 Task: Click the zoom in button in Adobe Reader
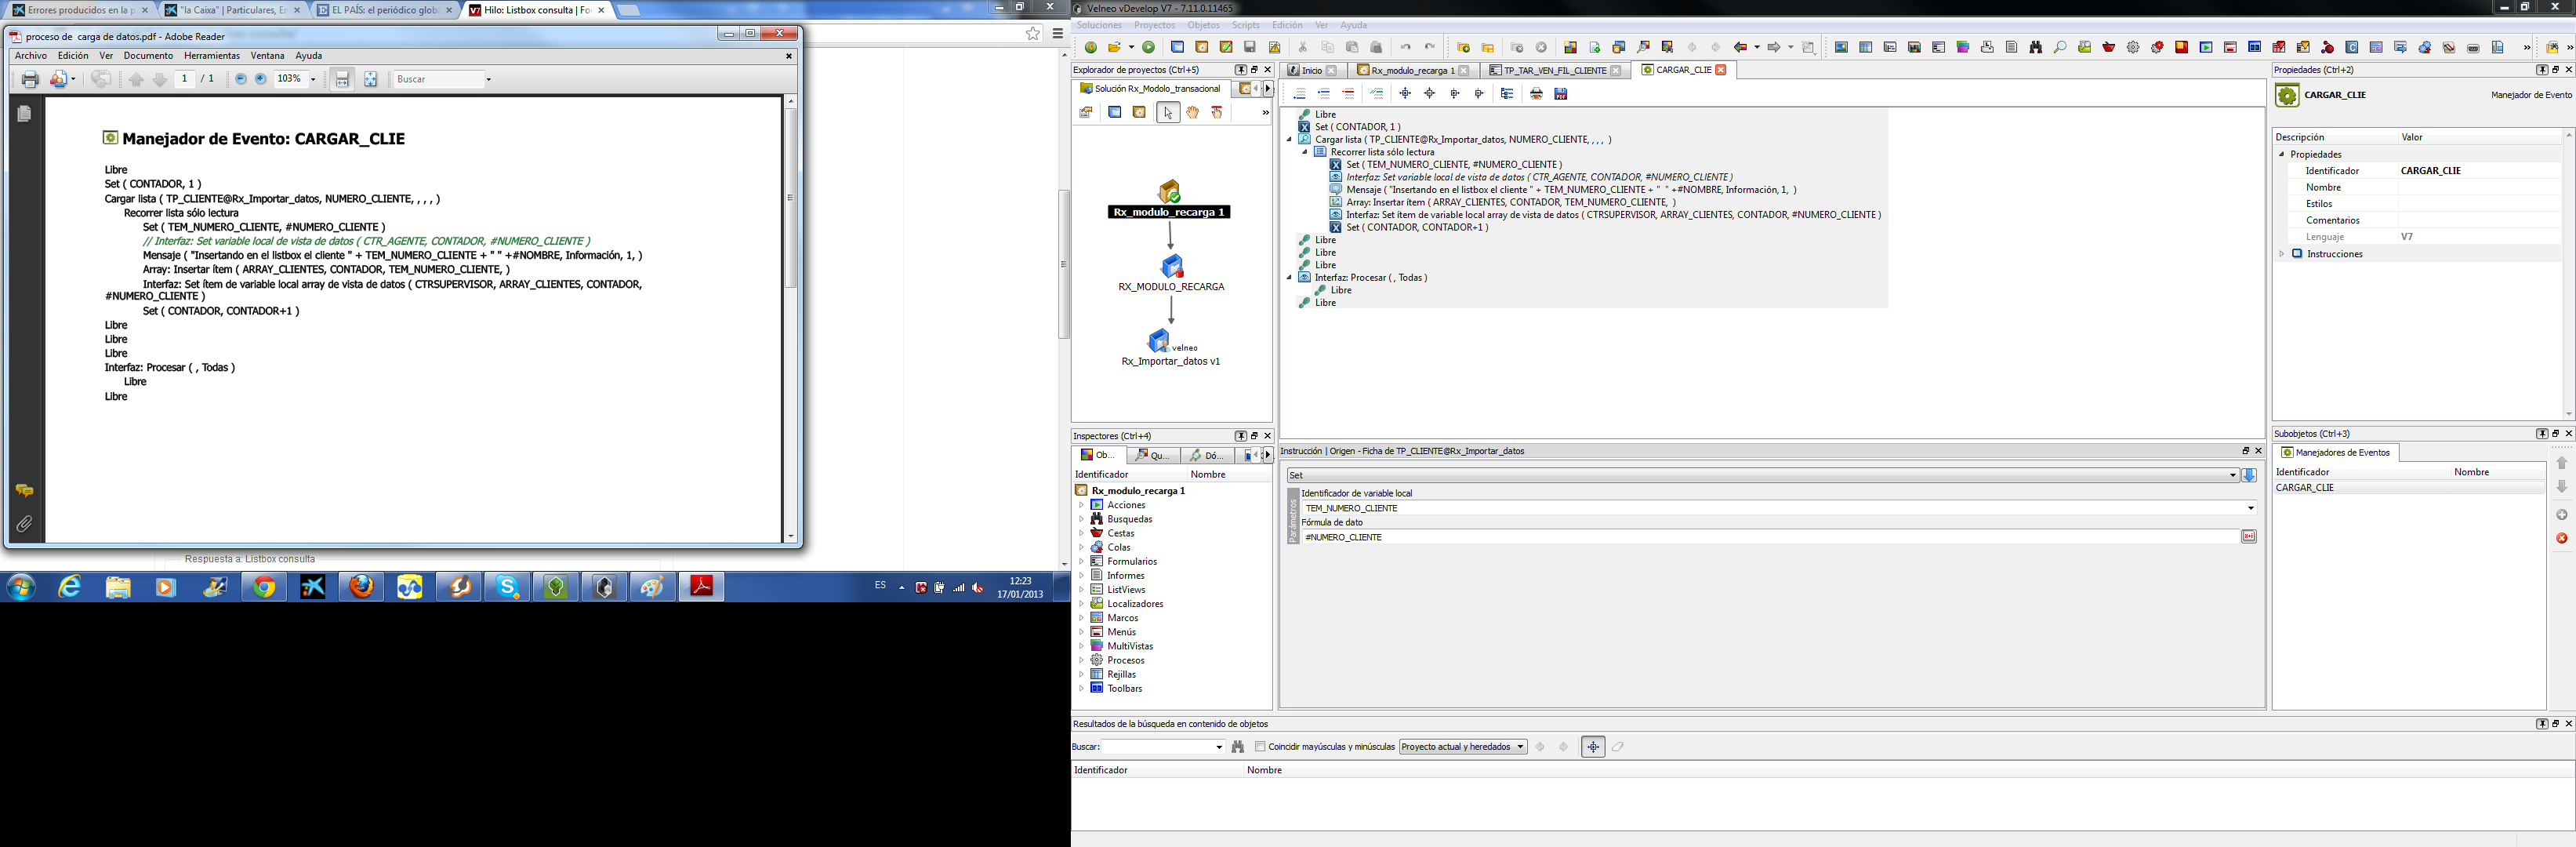(261, 79)
